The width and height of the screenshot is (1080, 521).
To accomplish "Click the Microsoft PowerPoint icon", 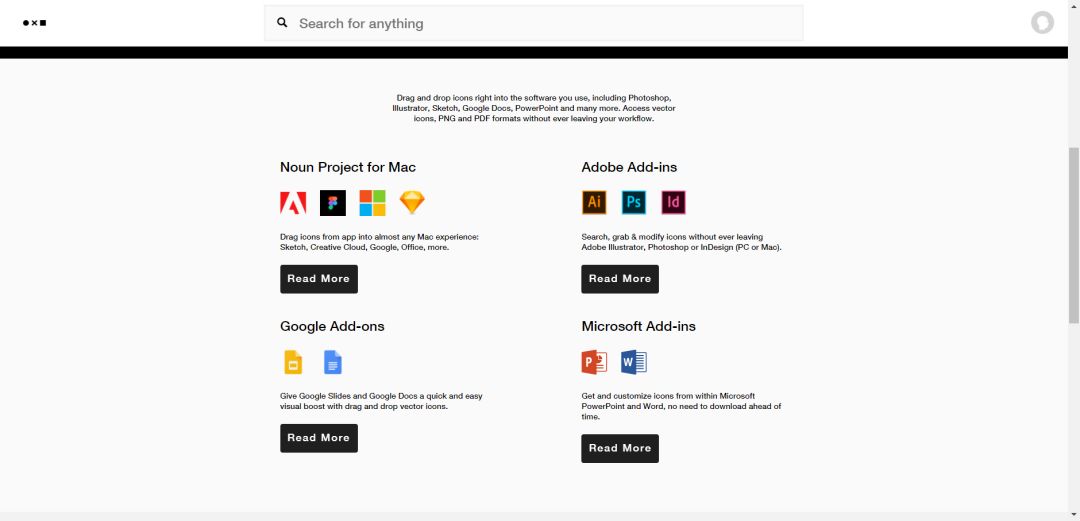I will (x=594, y=362).
